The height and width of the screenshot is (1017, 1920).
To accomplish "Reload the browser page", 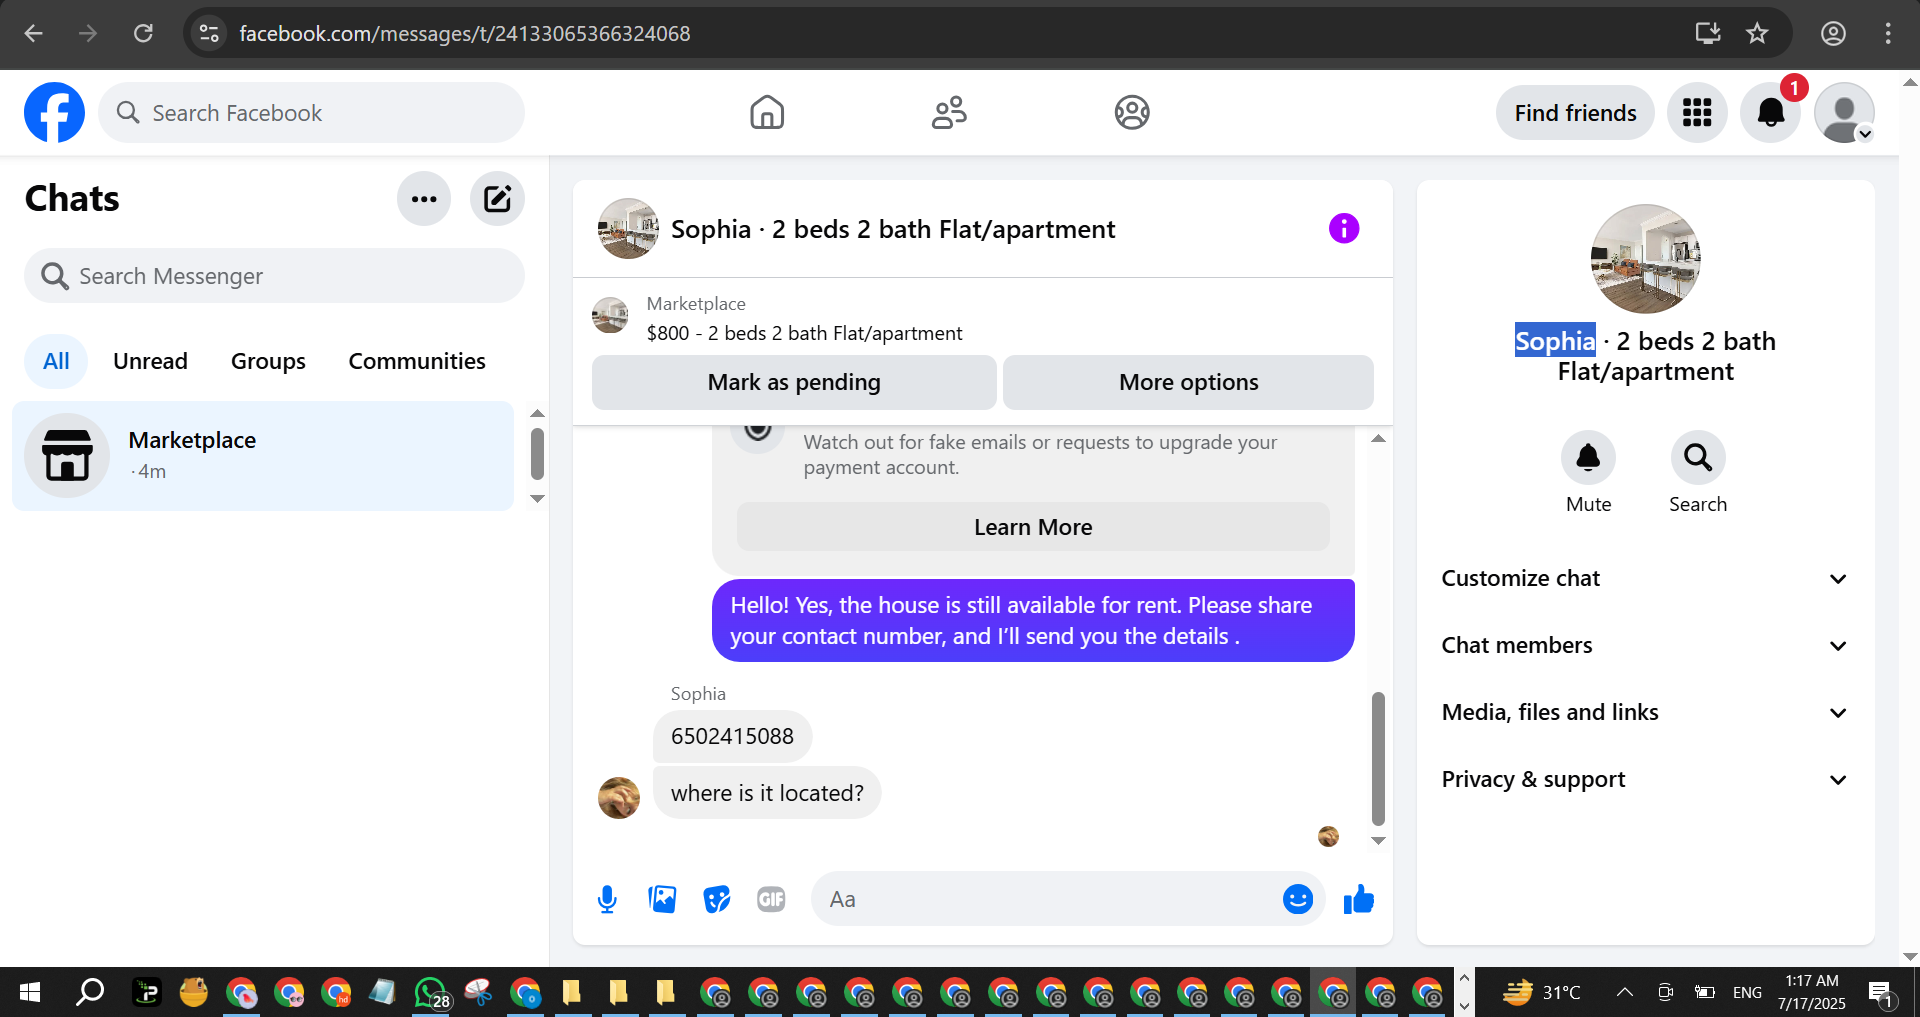I will 143,33.
